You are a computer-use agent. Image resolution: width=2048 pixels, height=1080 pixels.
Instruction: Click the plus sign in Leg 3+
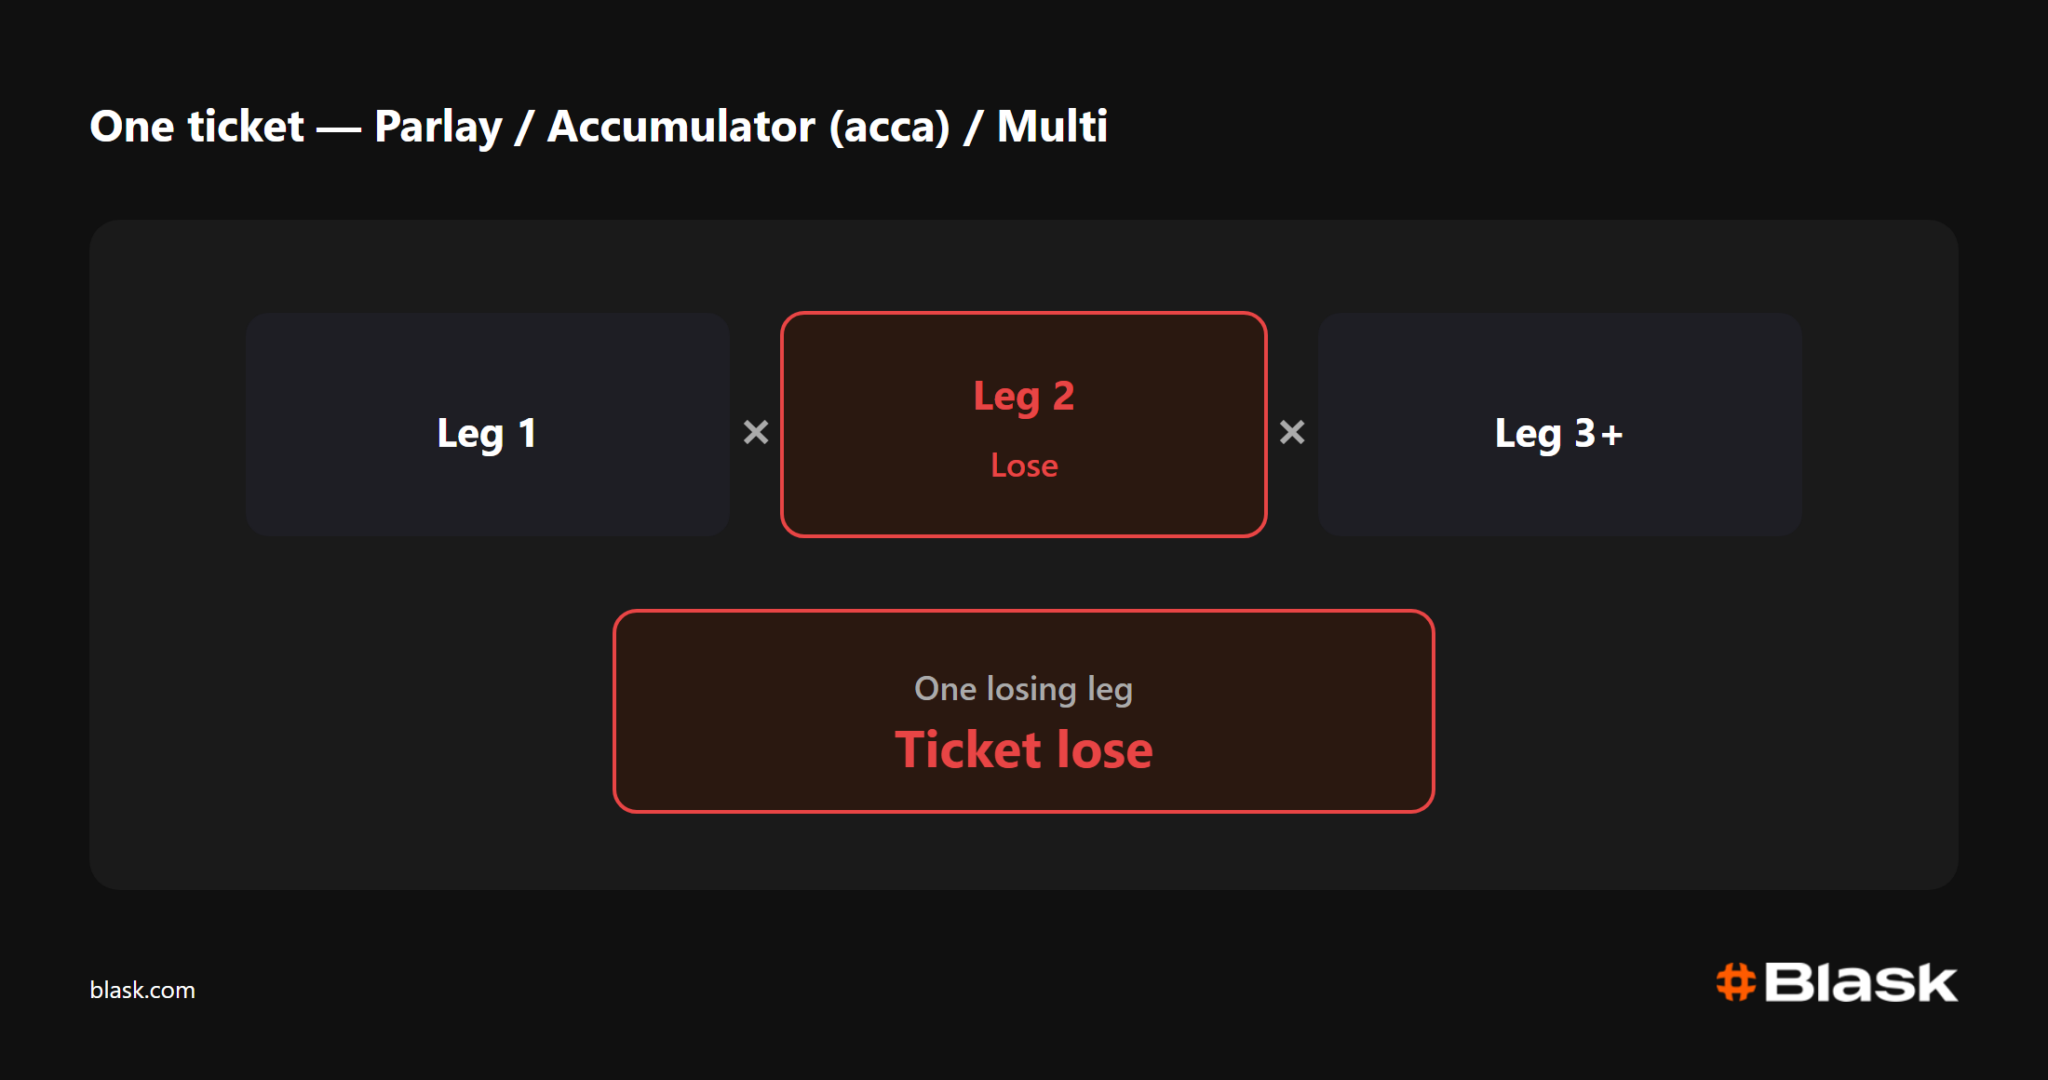tap(1611, 434)
